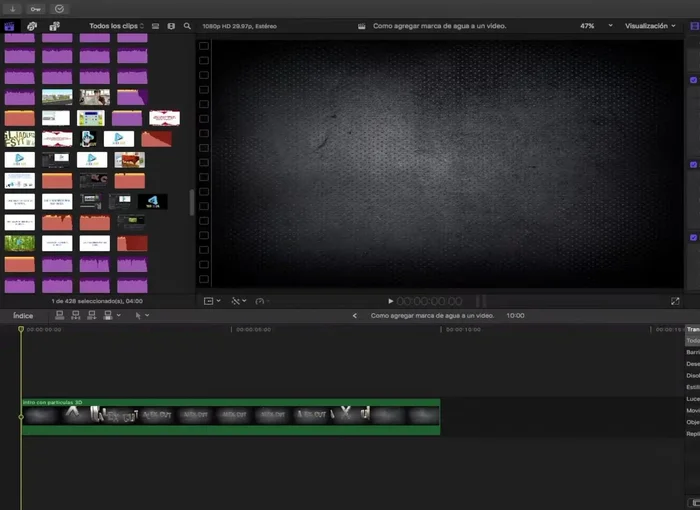Expand the Visualización menu
The width and height of the screenshot is (700, 510).
coord(650,26)
